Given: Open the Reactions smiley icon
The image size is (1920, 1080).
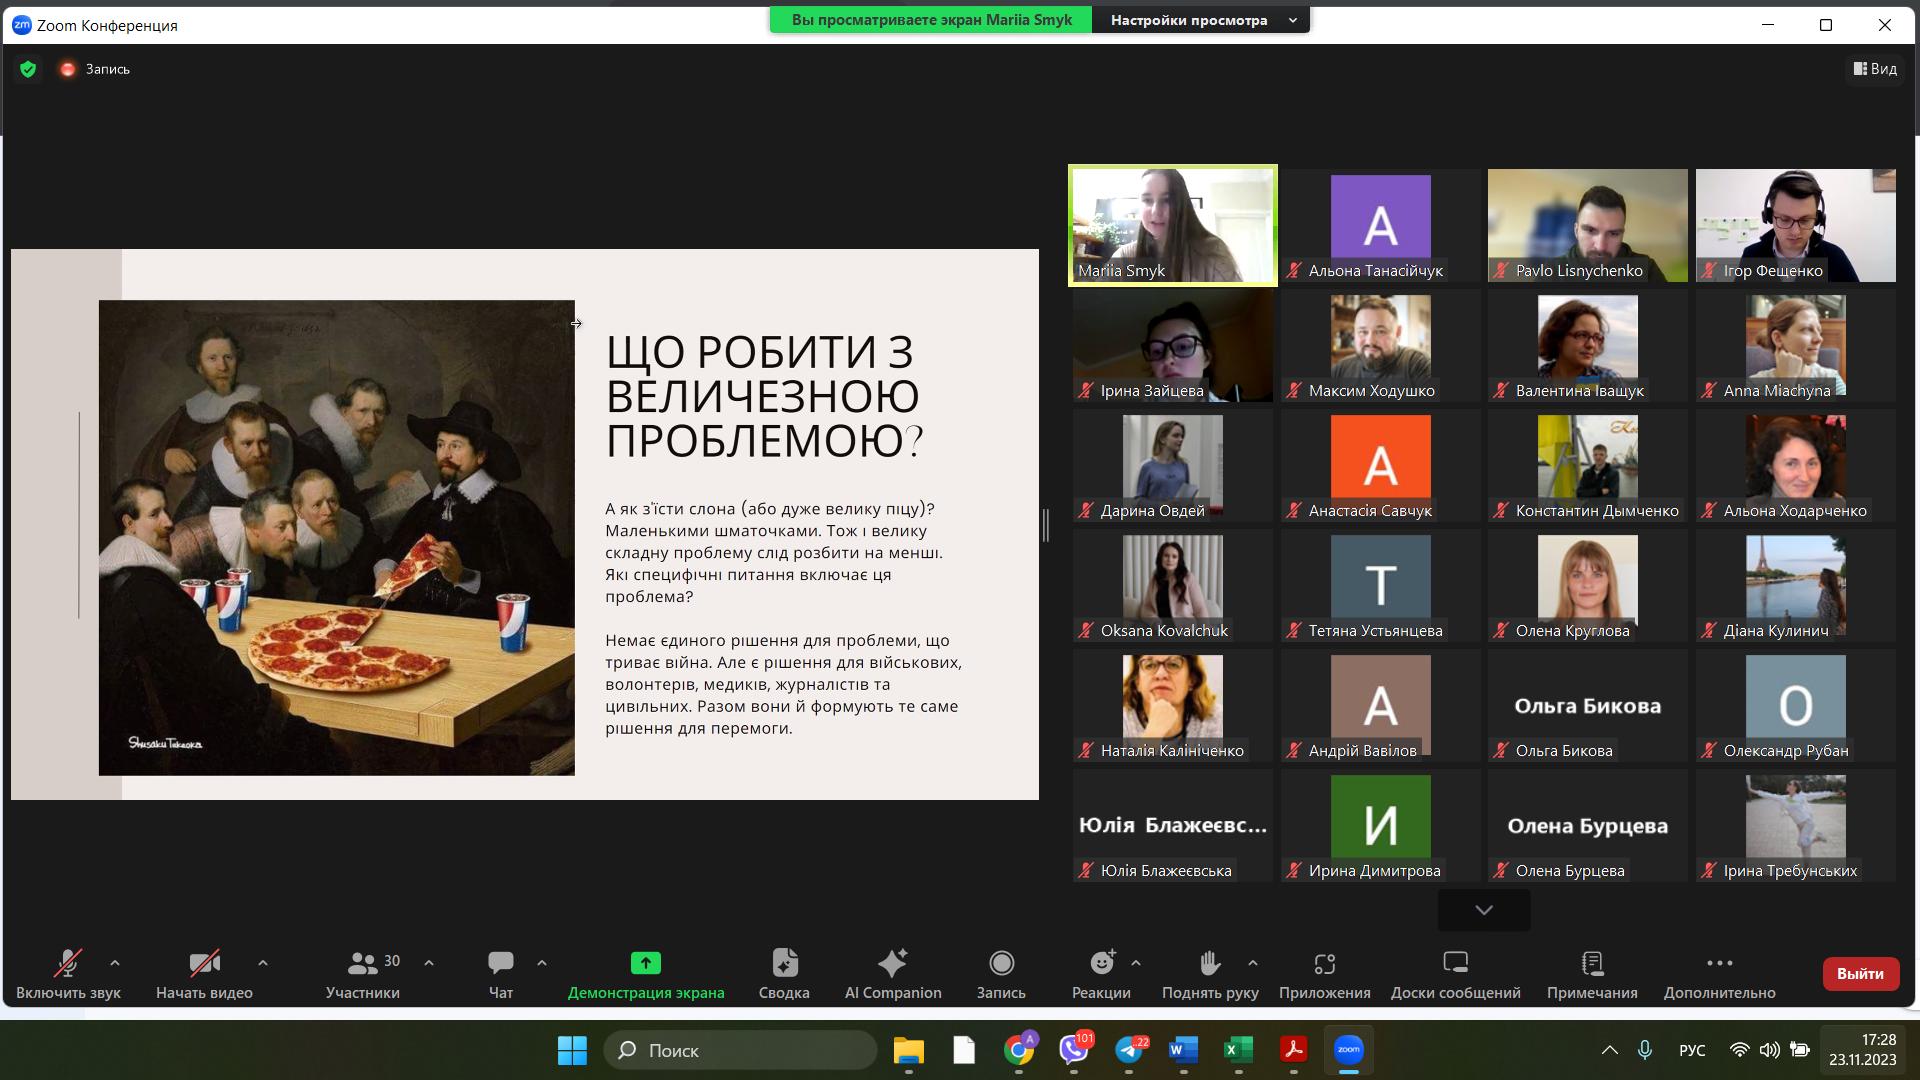Looking at the screenshot, I should [1101, 963].
